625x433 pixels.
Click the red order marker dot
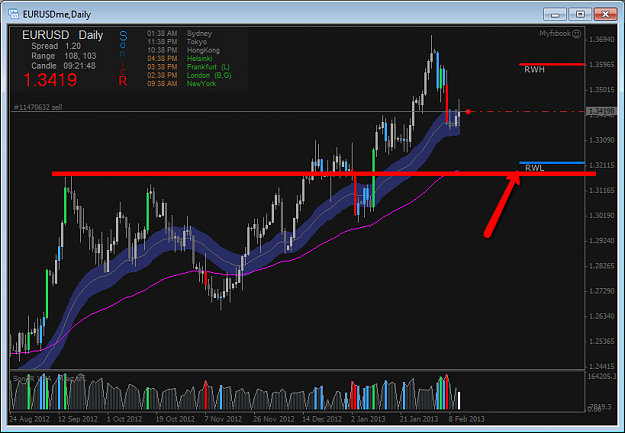[x=468, y=112]
